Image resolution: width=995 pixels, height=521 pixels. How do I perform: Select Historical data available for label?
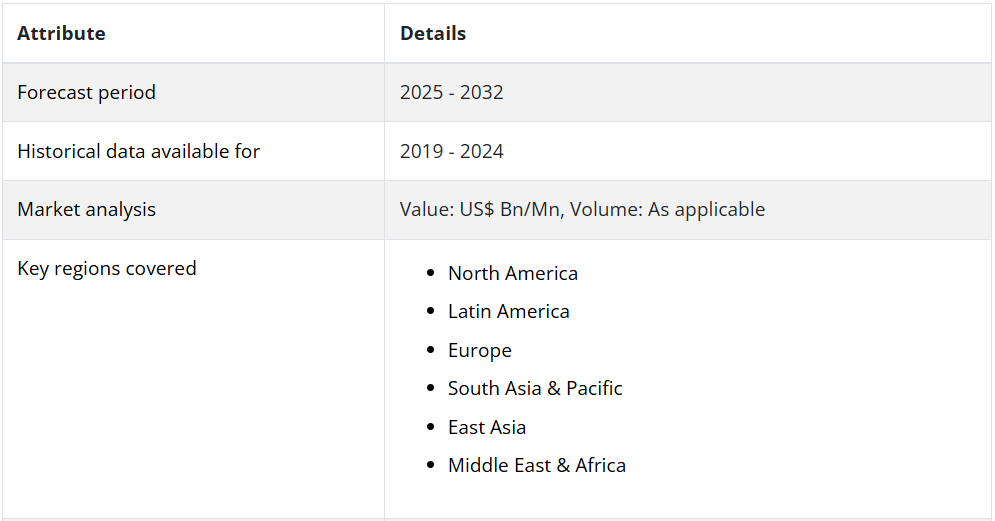pos(138,151)
